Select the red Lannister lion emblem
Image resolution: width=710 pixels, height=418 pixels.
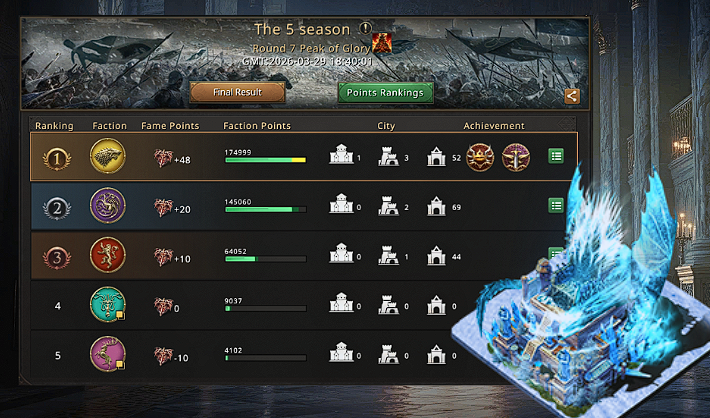pyautogui.click(x=107, y=255)
